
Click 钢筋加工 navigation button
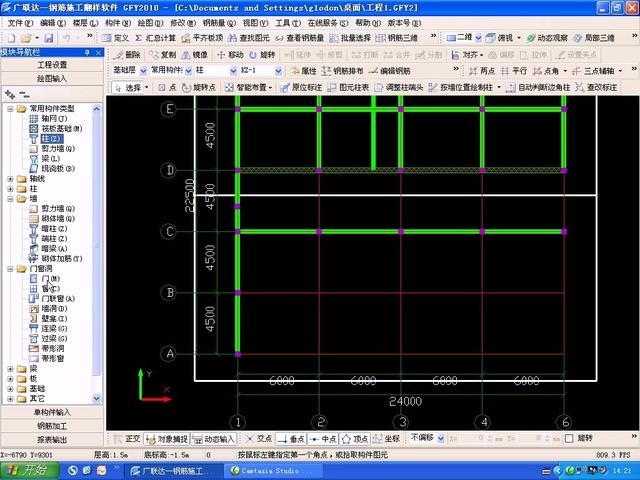tap(52, 426)
